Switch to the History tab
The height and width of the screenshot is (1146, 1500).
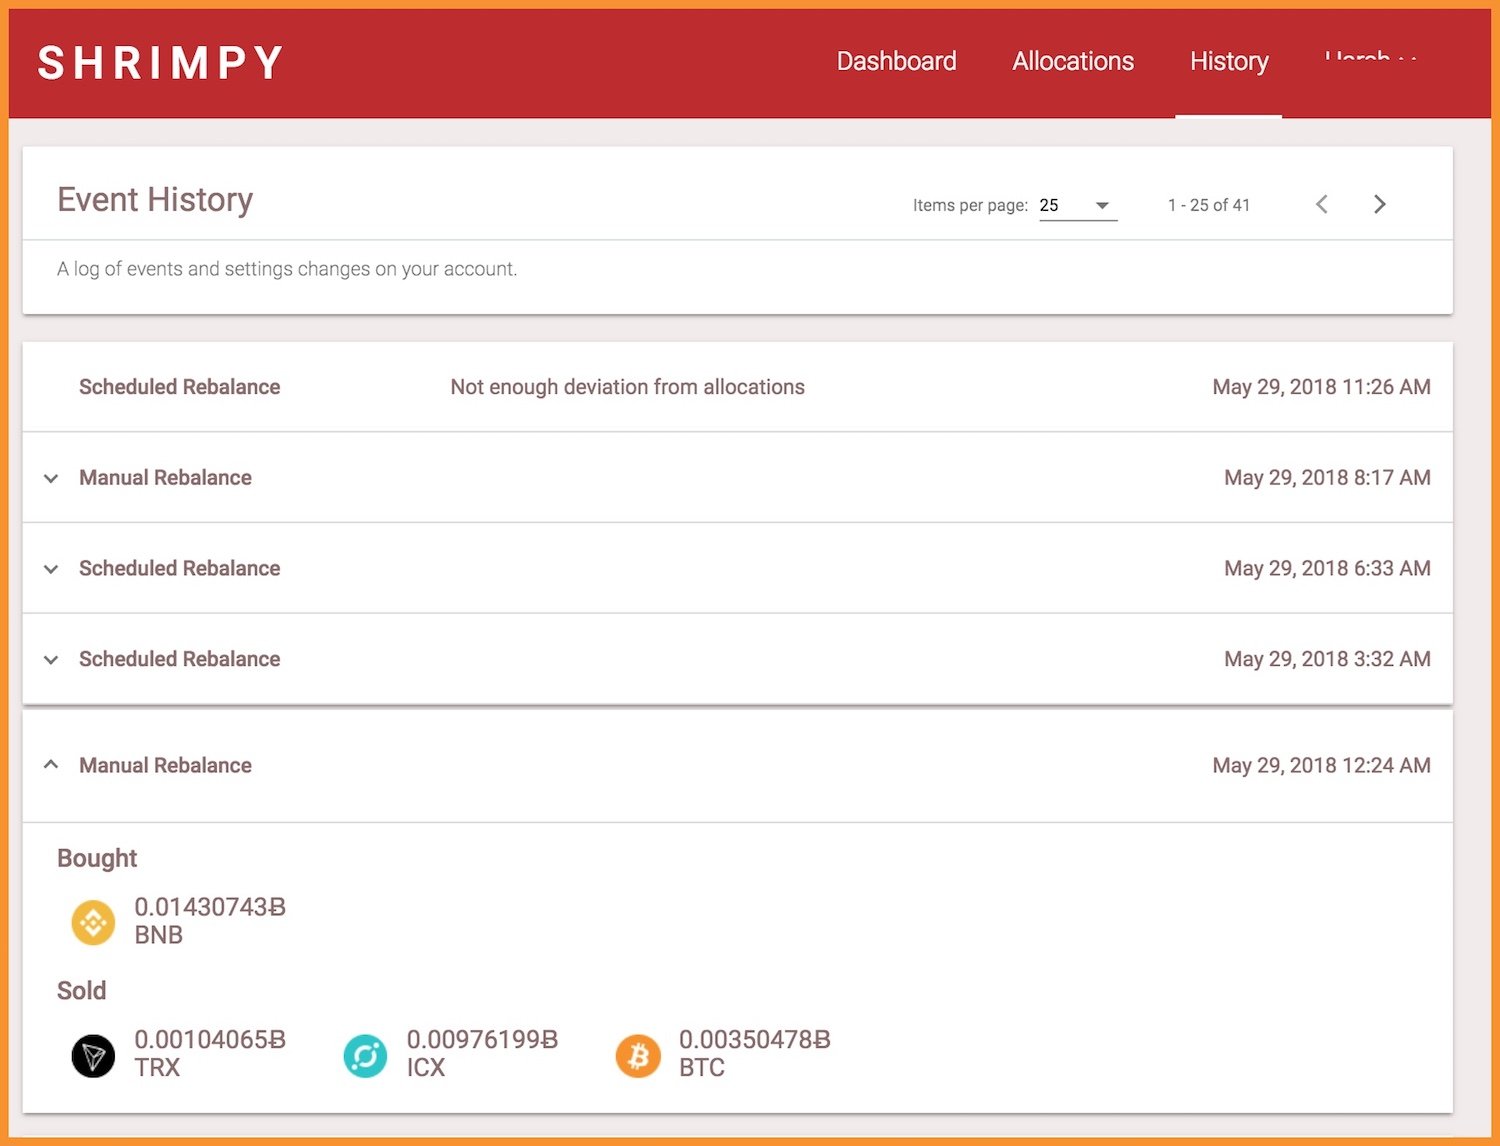point(1229,61)
